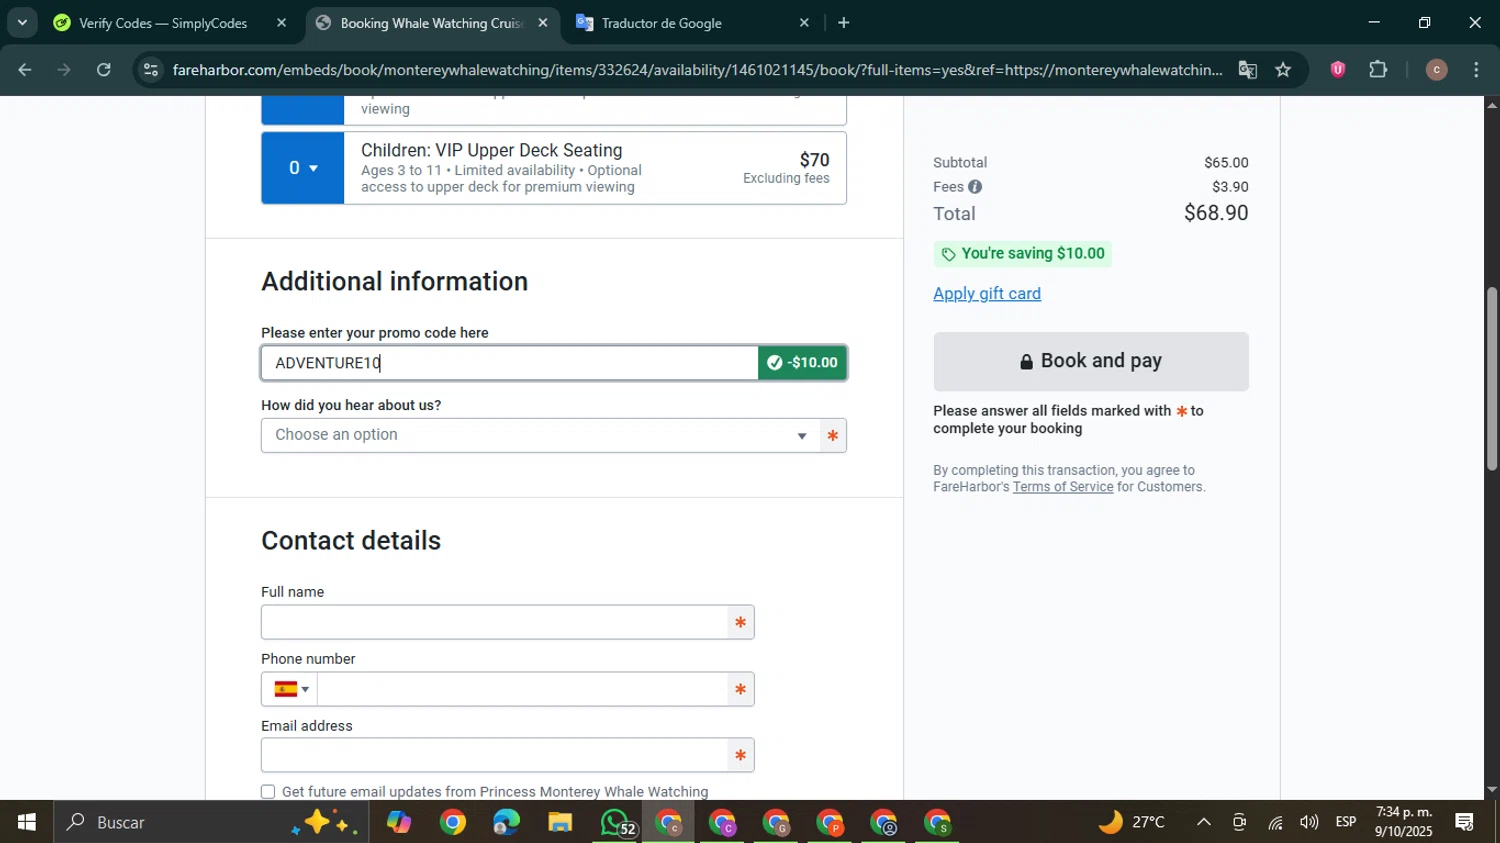Image resolution: width=1500 pixels, height=843 pixels.
Task: Open Copilot from the taskbar
Action: pos(399,822)
